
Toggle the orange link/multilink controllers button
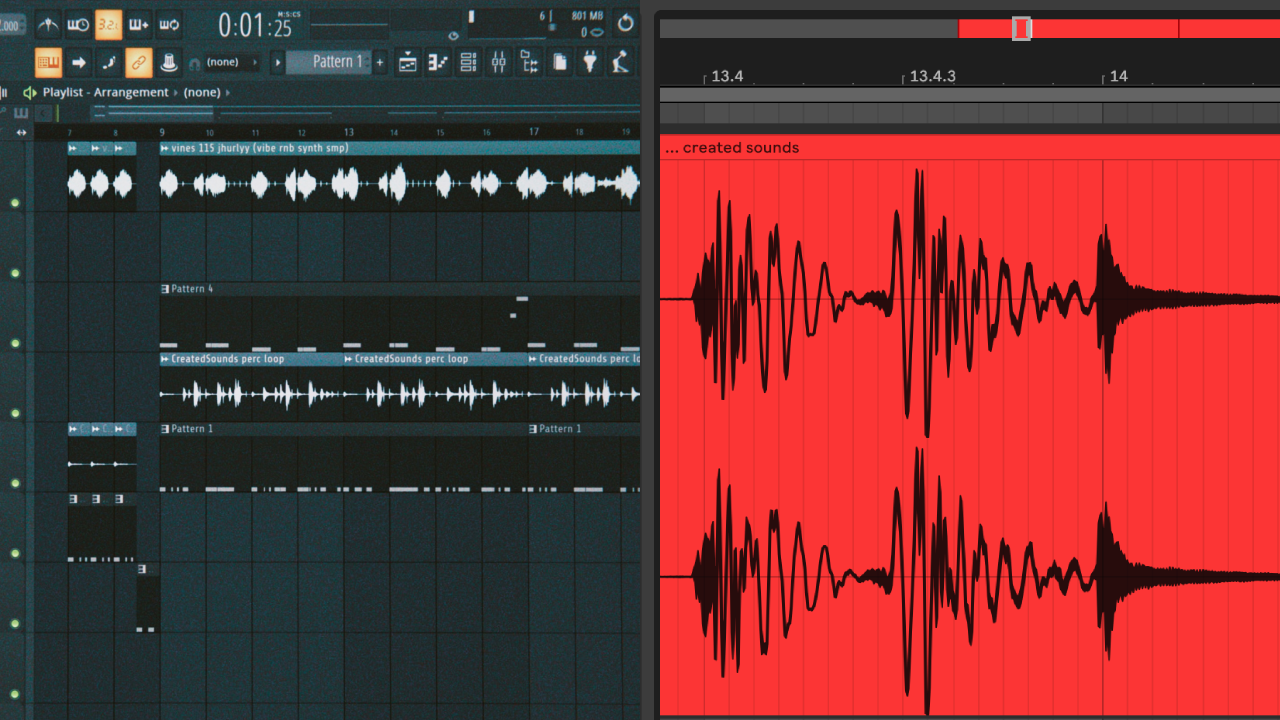[x=139, y=62]
